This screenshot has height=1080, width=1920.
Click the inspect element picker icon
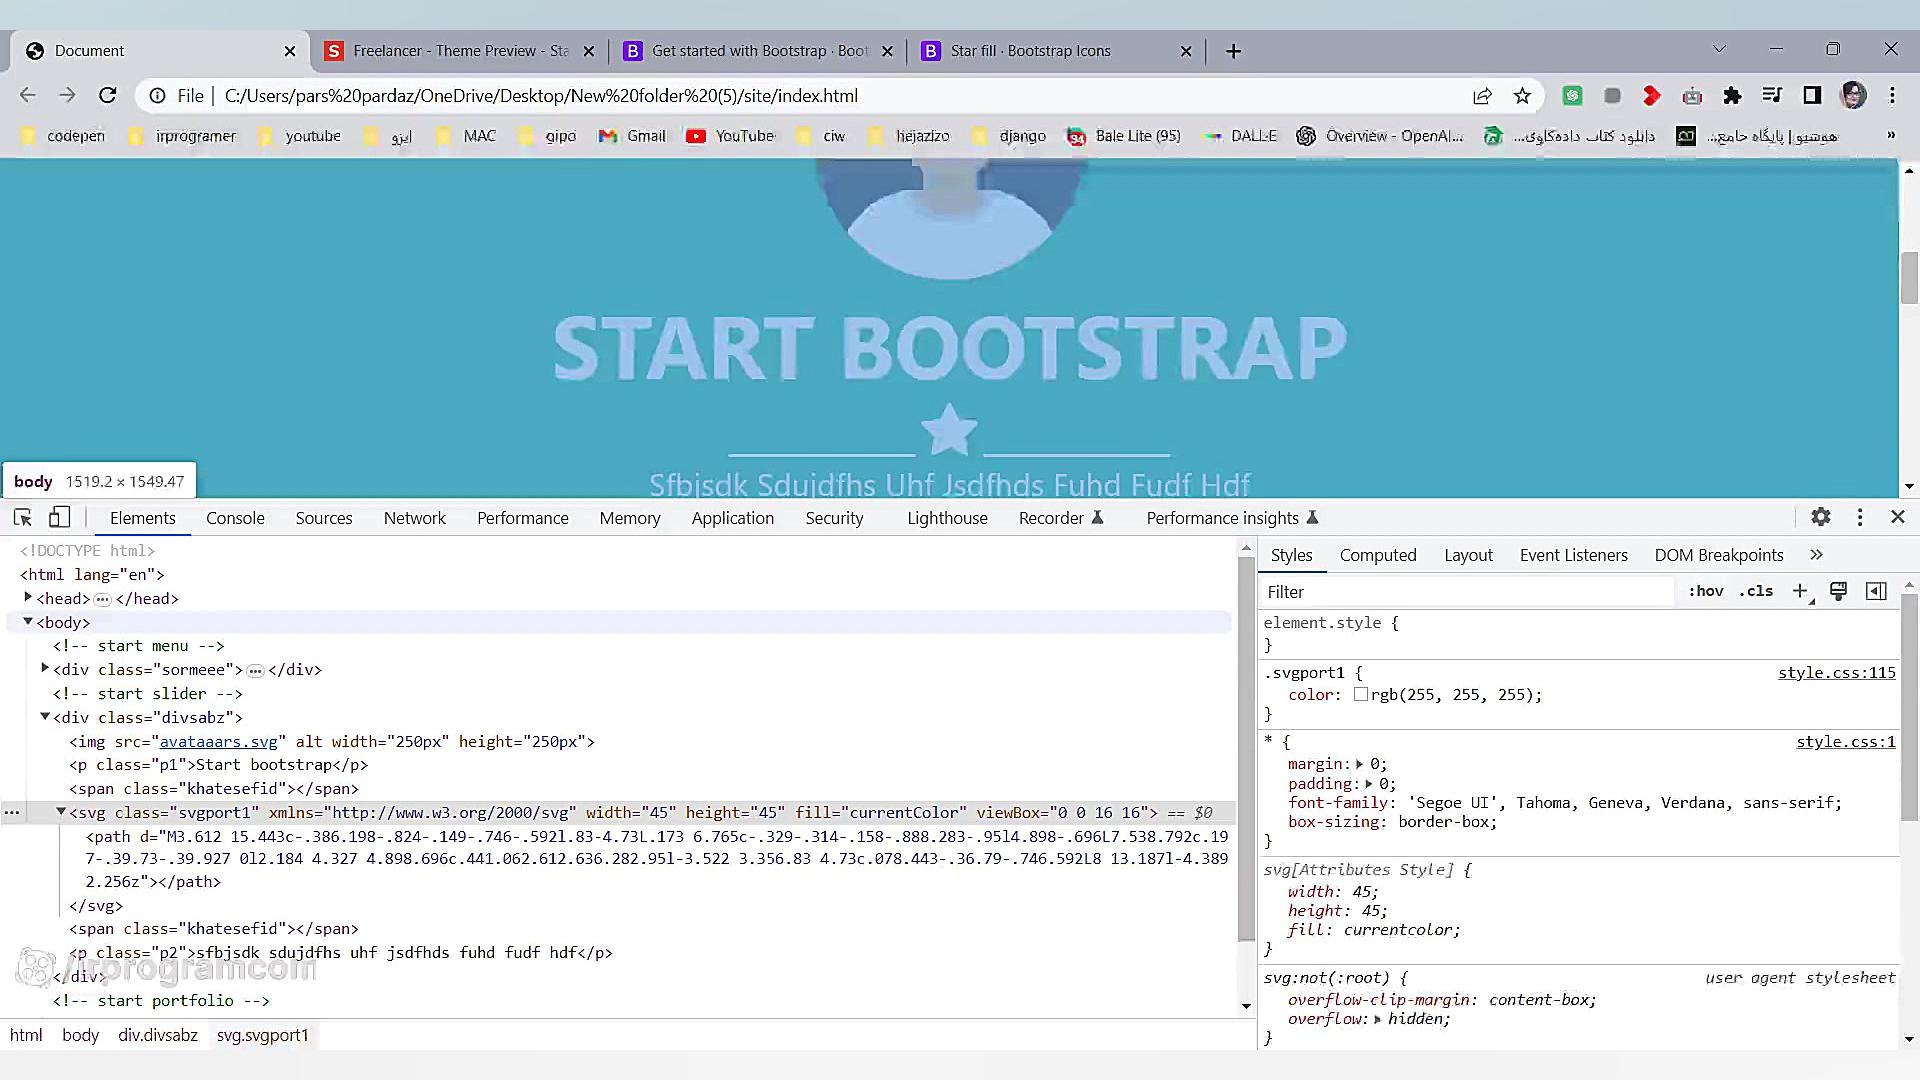coord(22,517)
